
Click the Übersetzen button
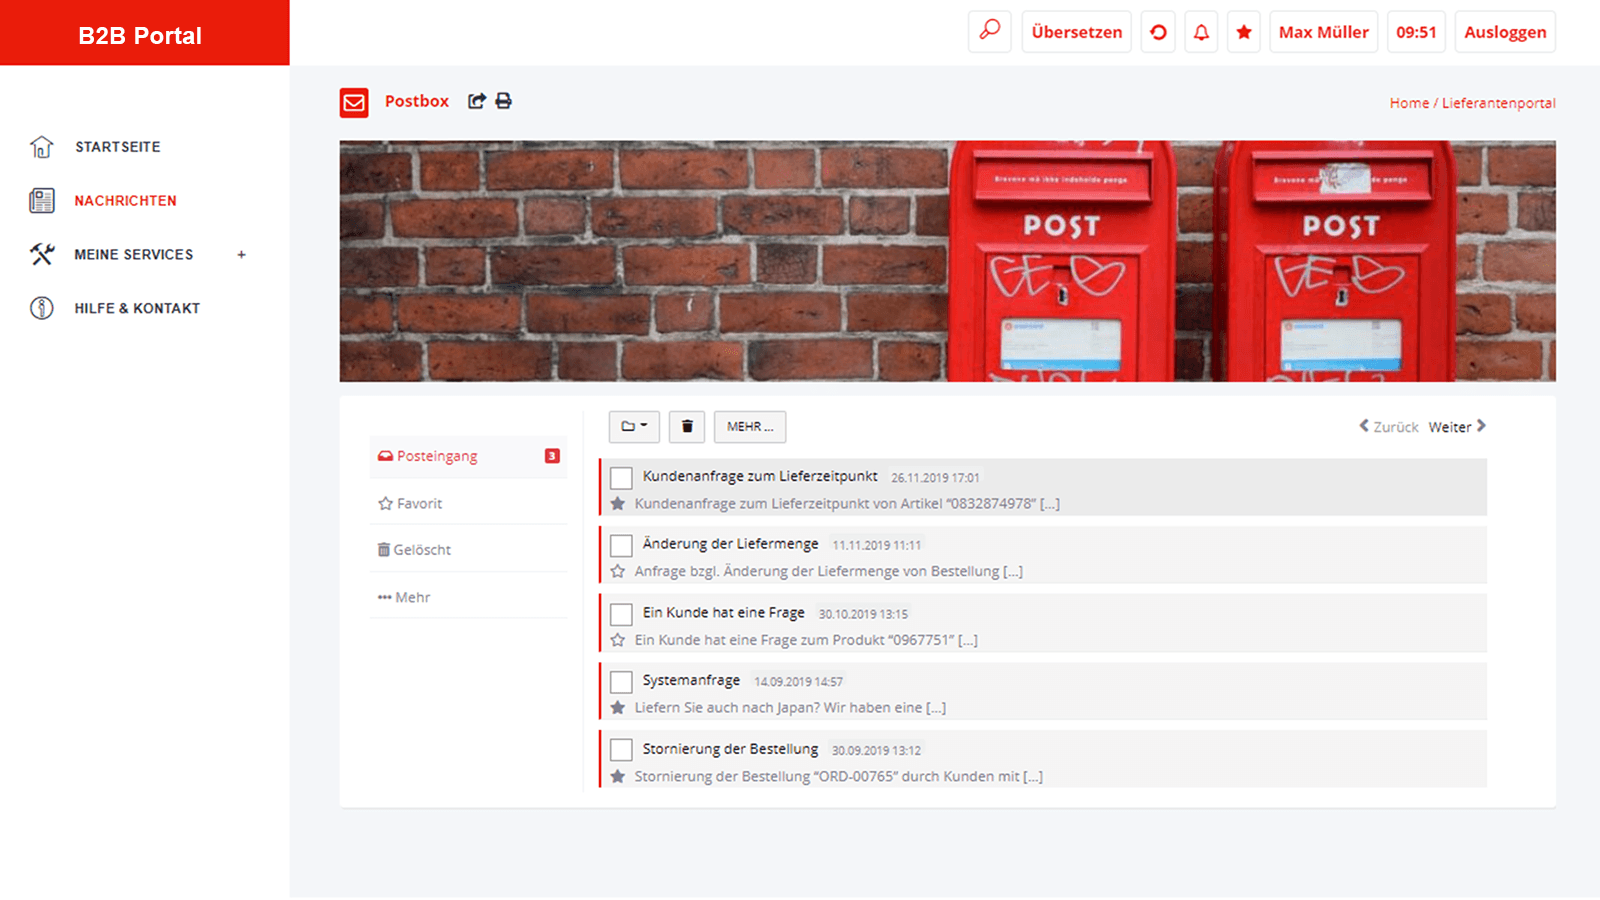(1076, 32)
